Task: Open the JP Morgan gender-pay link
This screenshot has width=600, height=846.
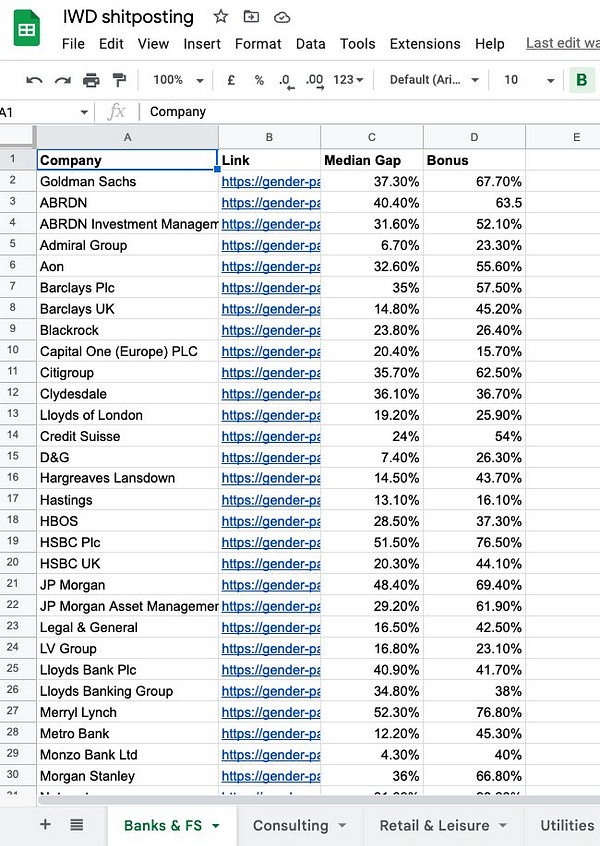Action: point(270,585)
